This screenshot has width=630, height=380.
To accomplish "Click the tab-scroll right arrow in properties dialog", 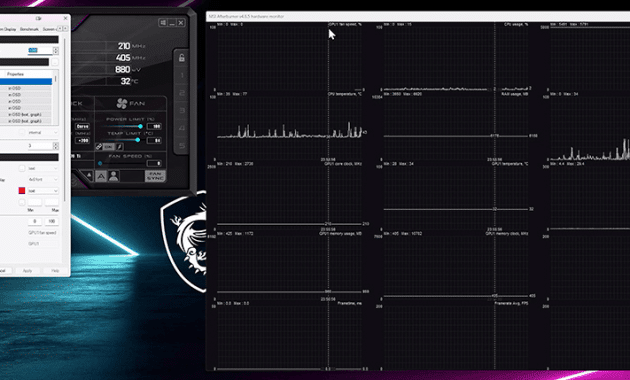I will point(65,29).
